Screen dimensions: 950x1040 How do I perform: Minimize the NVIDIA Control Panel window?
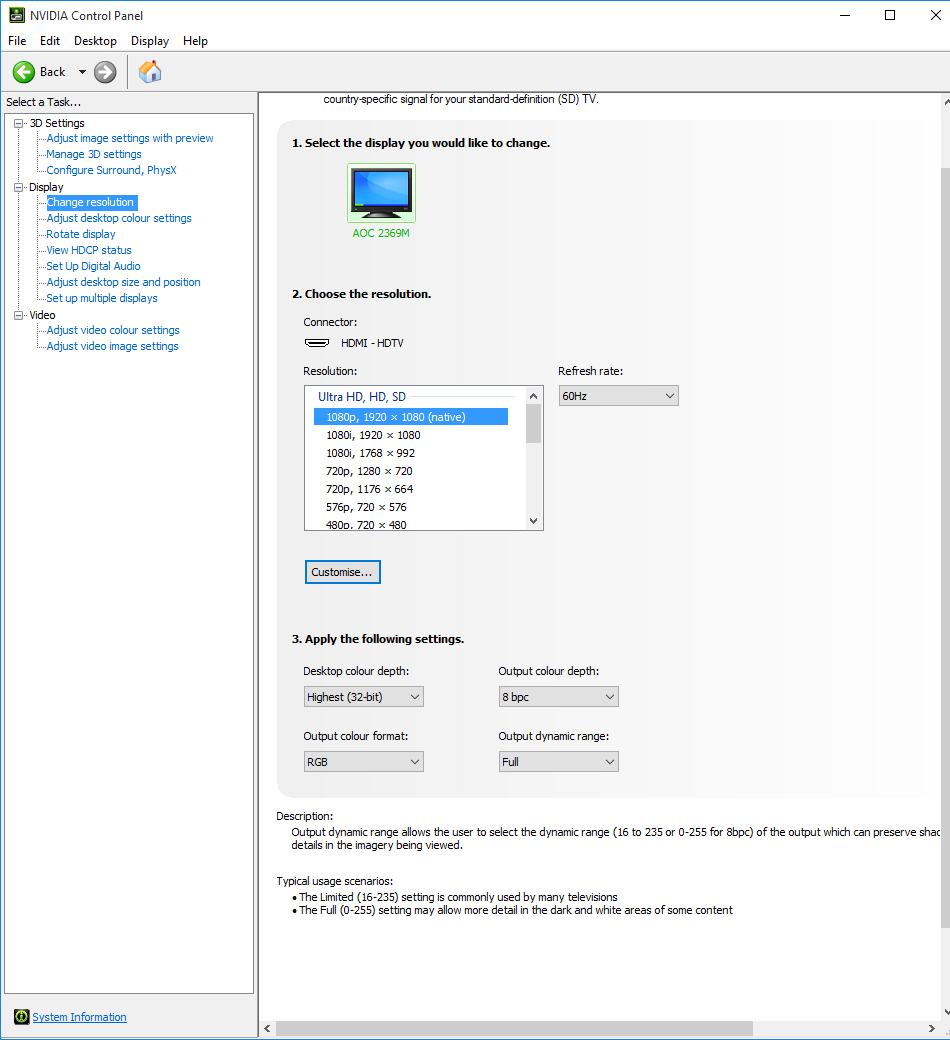pyautogui.click(x=845, y=15)
